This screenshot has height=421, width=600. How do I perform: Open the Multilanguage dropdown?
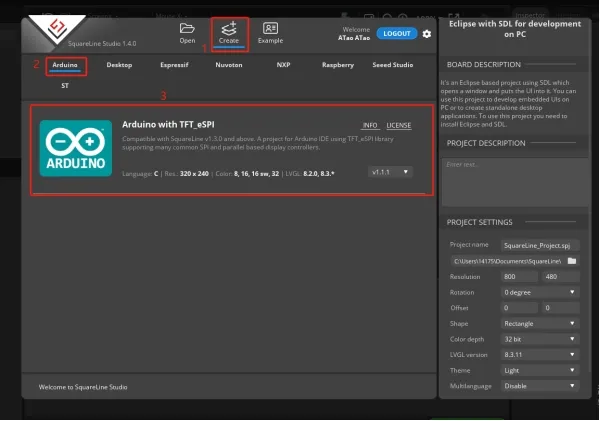541,385
